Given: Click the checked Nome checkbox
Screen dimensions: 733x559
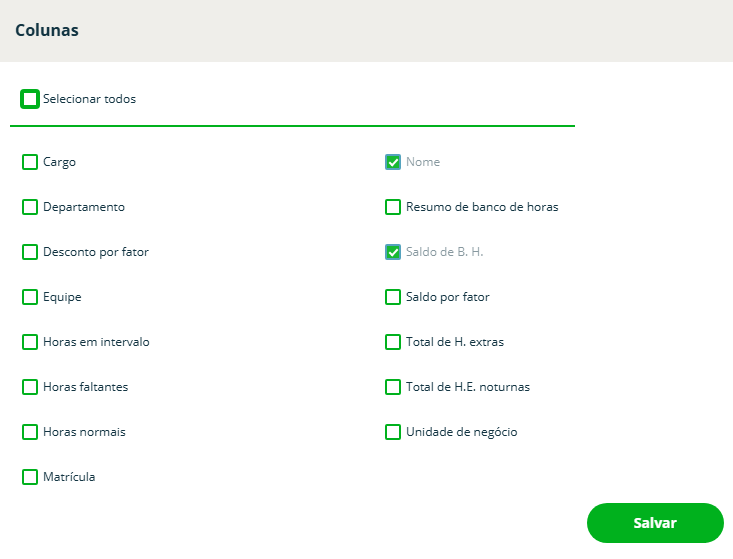Looking at the screenshot, I should click(393, 162).
